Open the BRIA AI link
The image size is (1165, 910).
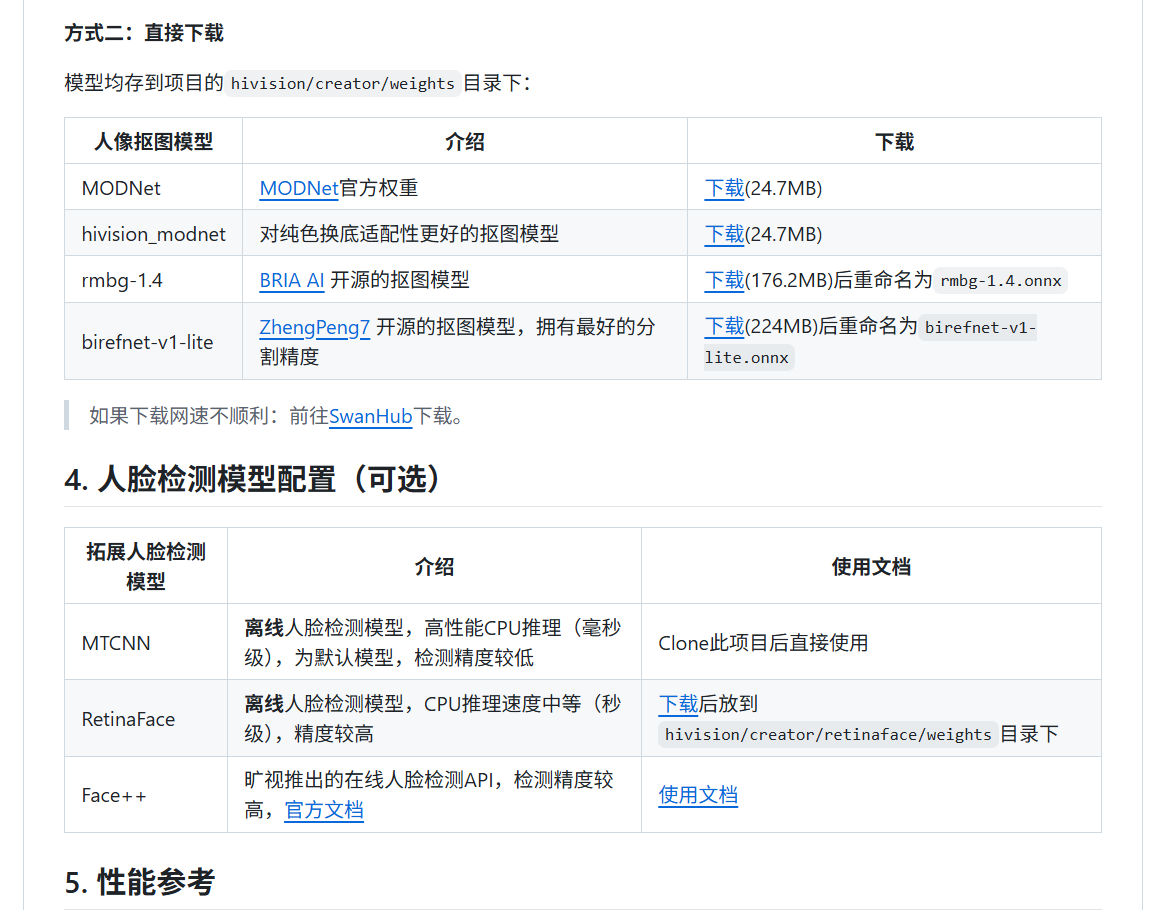tap(292, 280)
